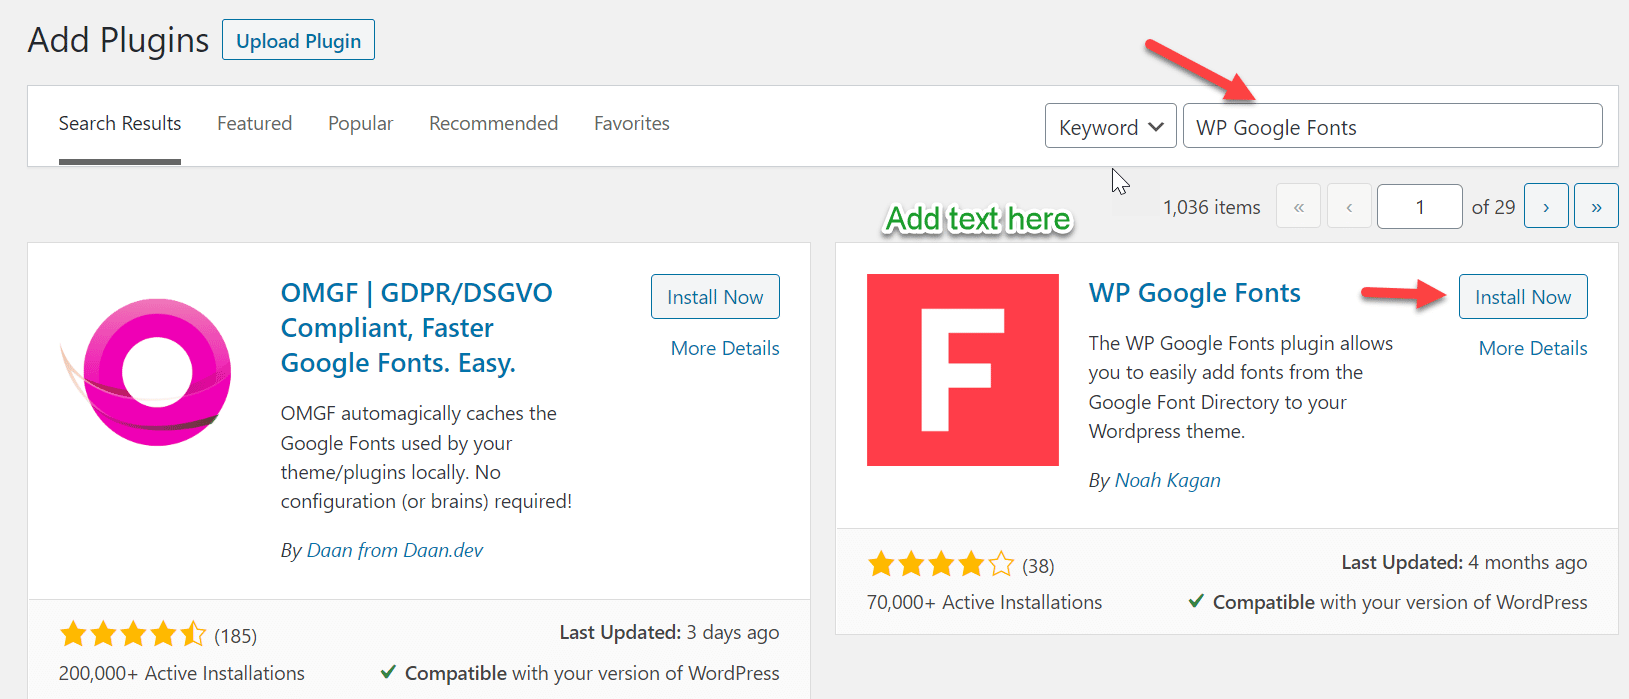The width and height of the screenshot is (1629, 699).
Task: Click WP Google Fonts compatibility checkmark icon
Action: (1196, 601)
